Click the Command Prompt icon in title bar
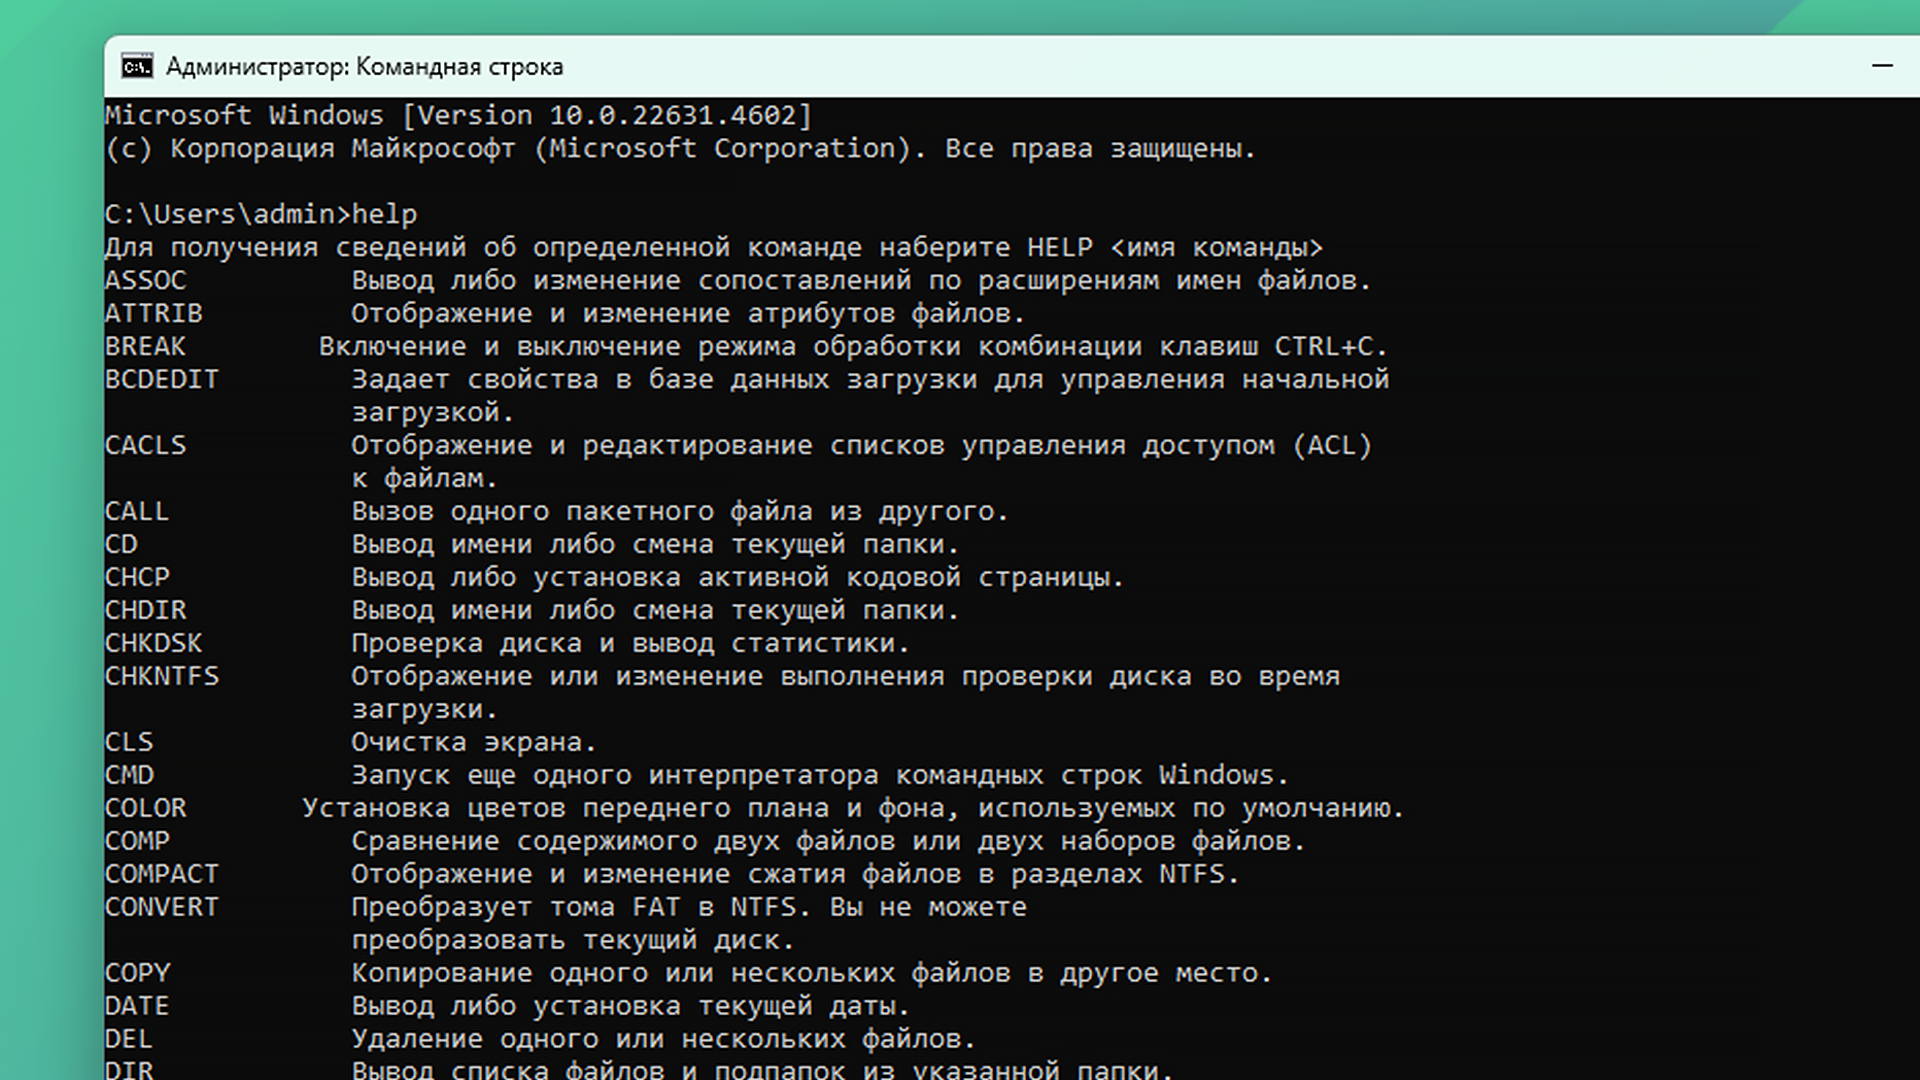1920x1080 pixels. coord(137,66)
